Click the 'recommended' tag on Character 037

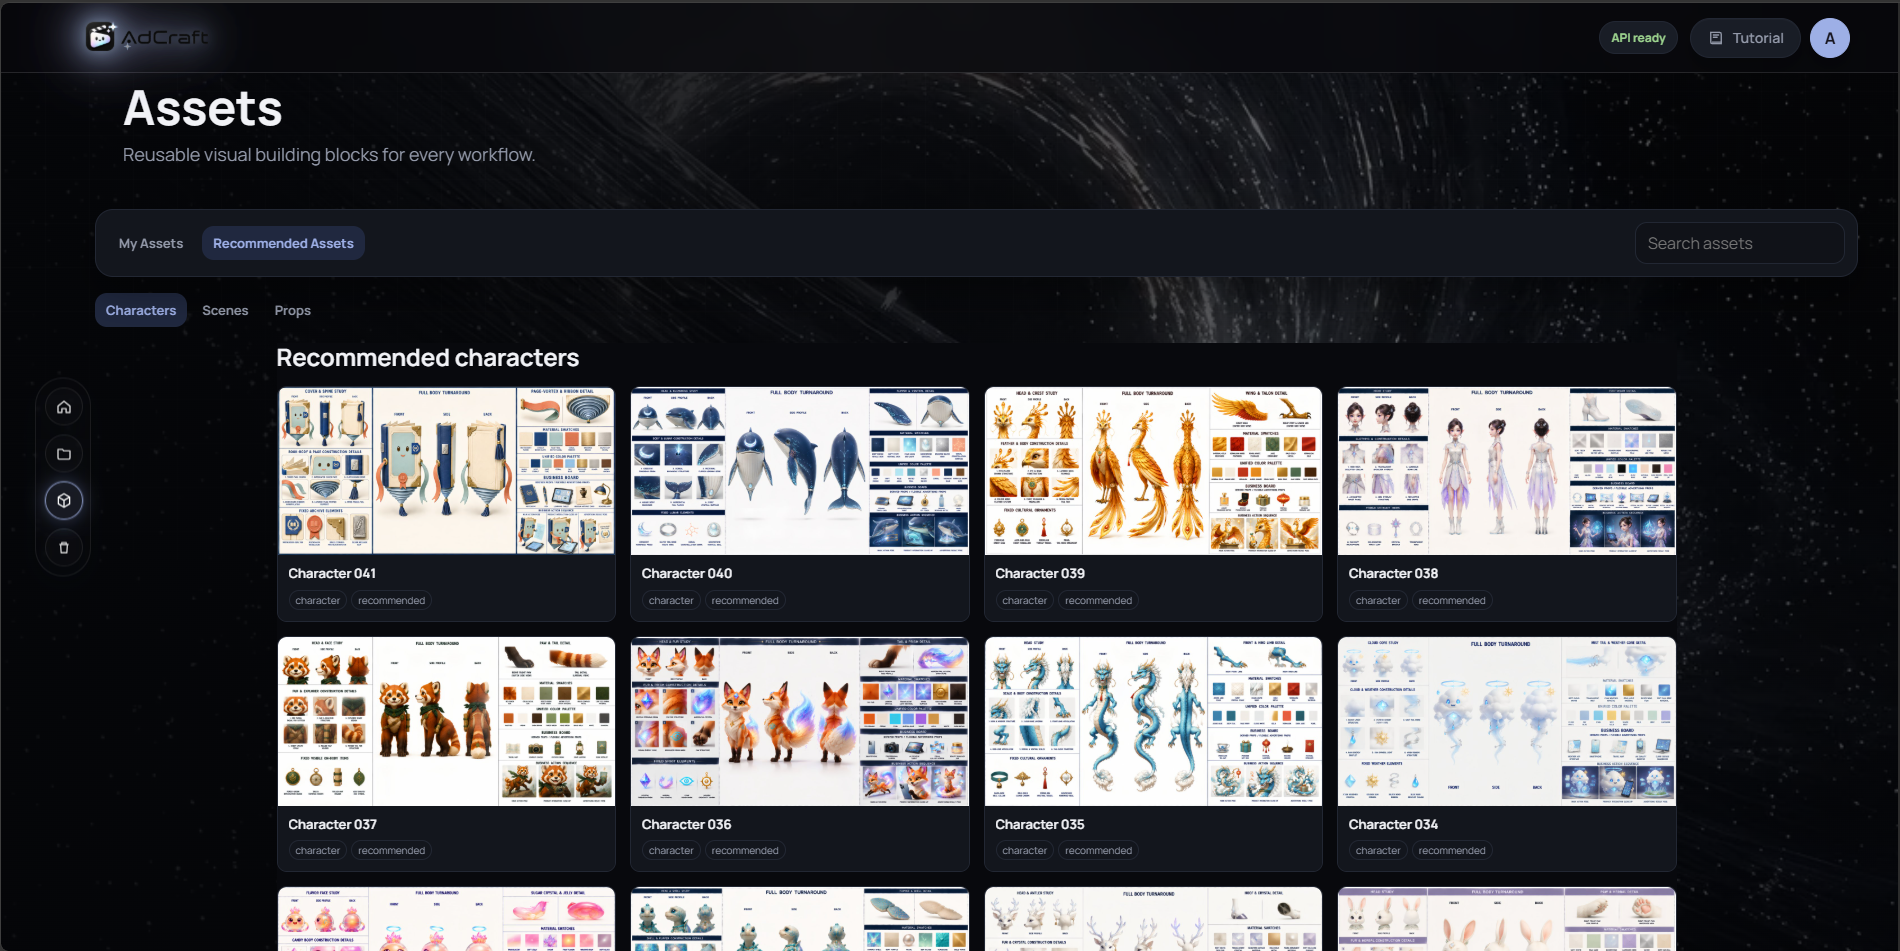coord(392,850)
